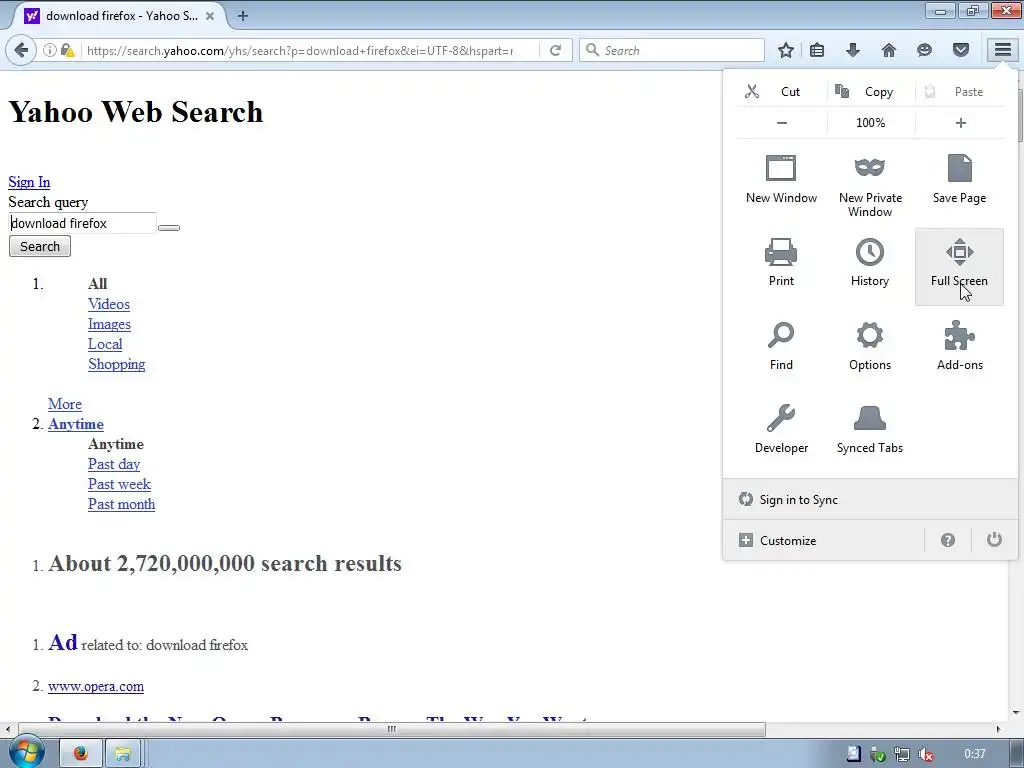Filter results to Past day
Image resolution: width=1024 pixels, height=768 pixels.
tap(114, 464)
